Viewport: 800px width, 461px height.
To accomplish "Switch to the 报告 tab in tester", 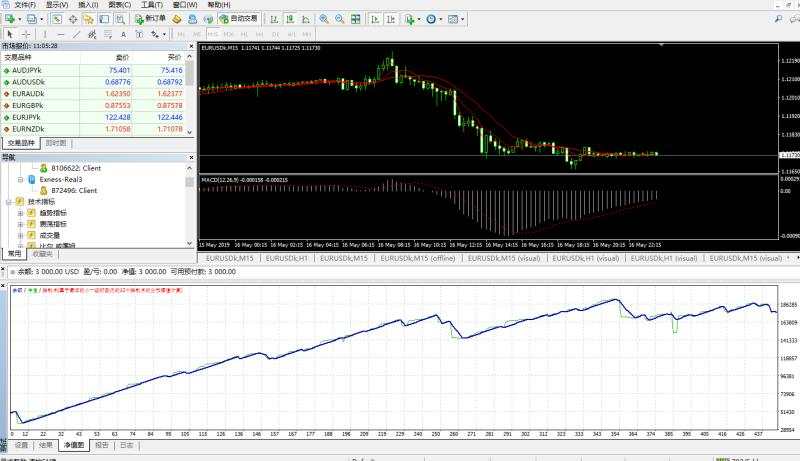I will point(102,445).
